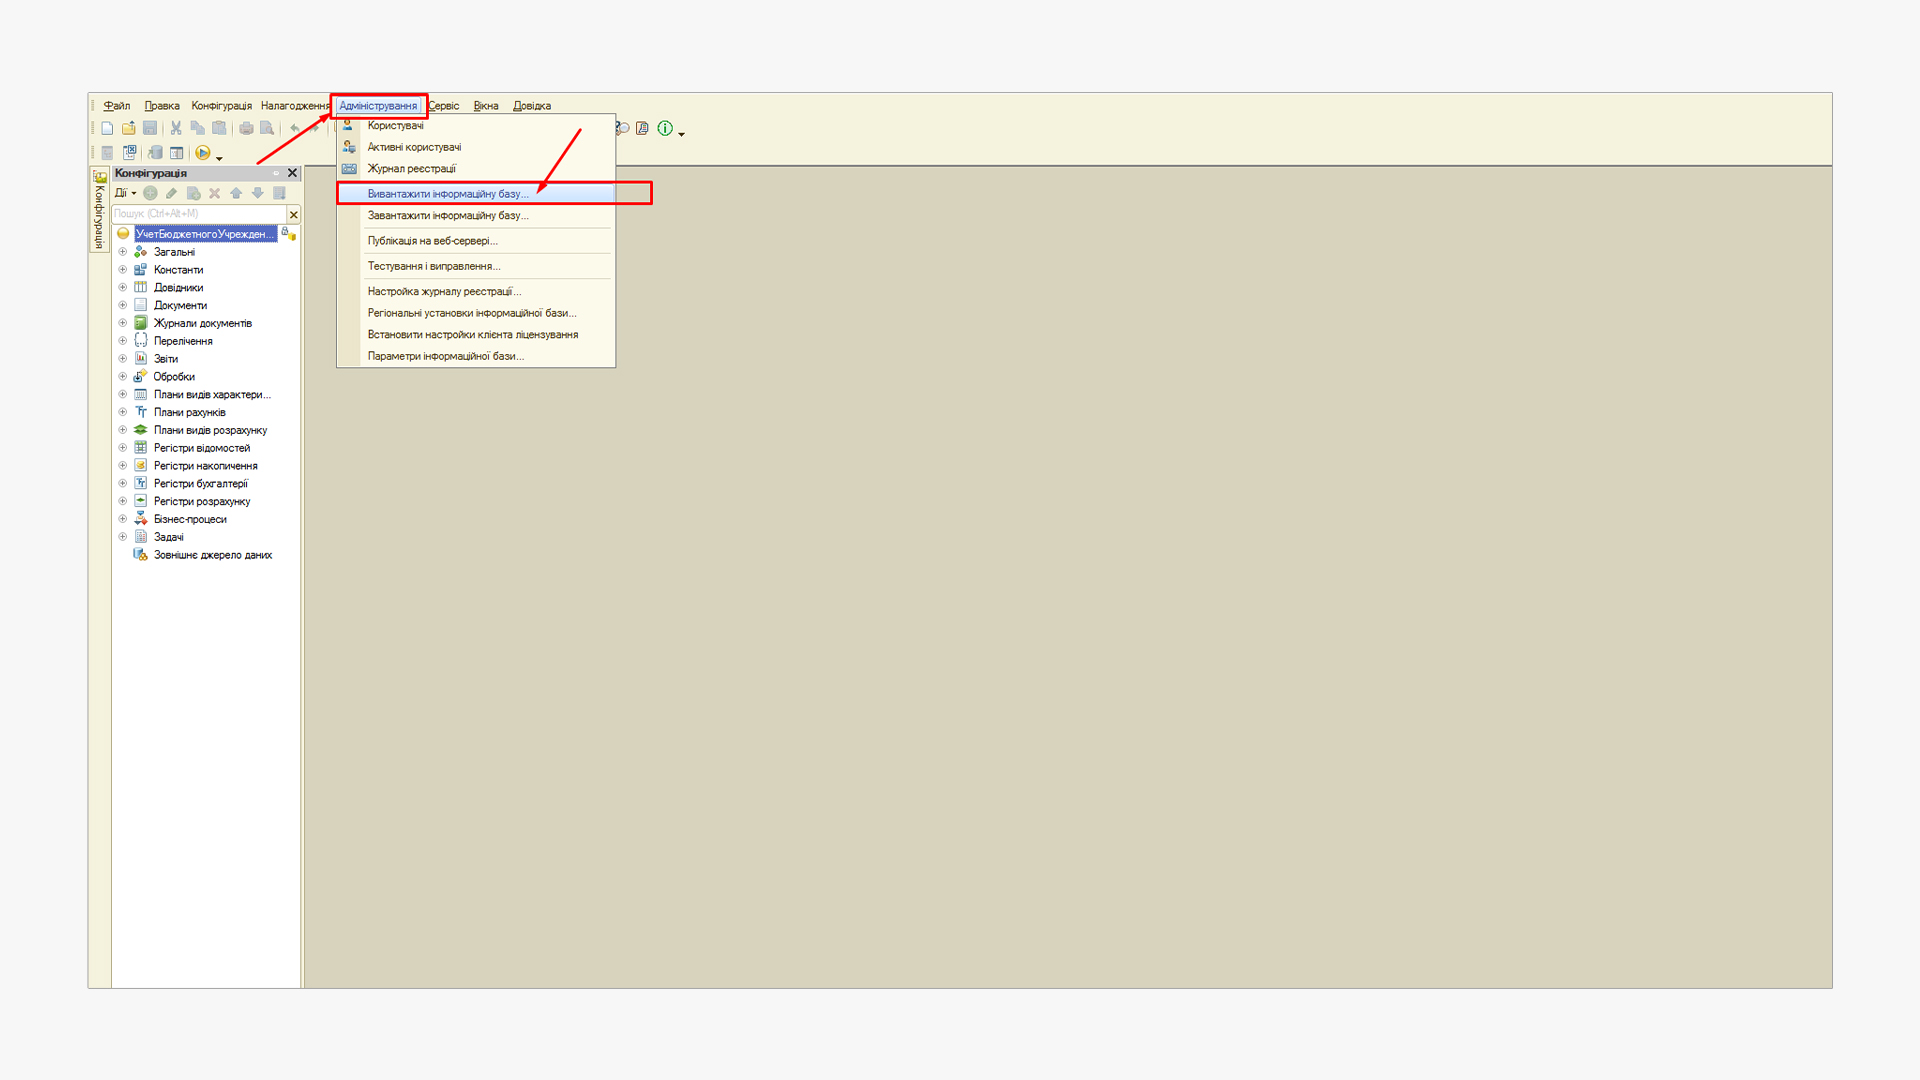Expand the Документи tree node

coord(123,305)
